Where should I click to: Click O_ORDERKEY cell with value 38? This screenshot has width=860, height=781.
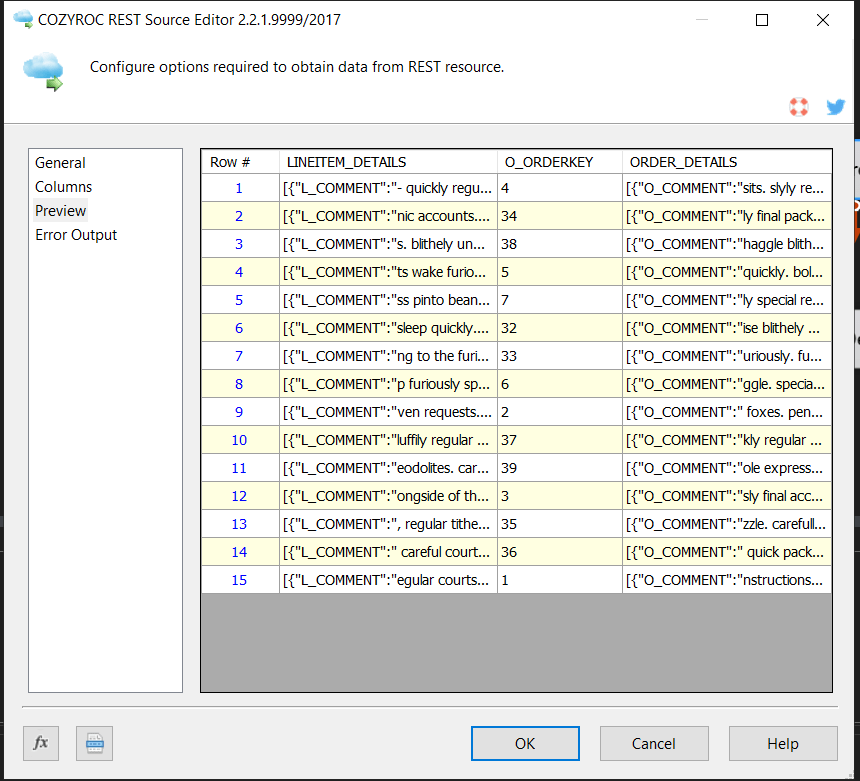(x=560, y=244)
